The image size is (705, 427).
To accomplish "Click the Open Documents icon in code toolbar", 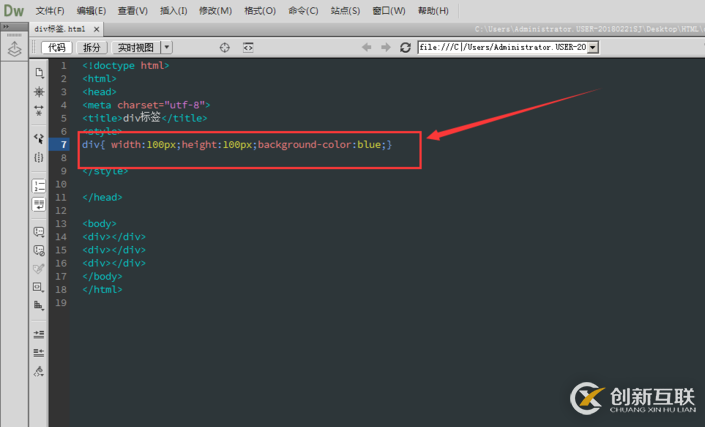I will pyautogui.click(x=39, y=73).
